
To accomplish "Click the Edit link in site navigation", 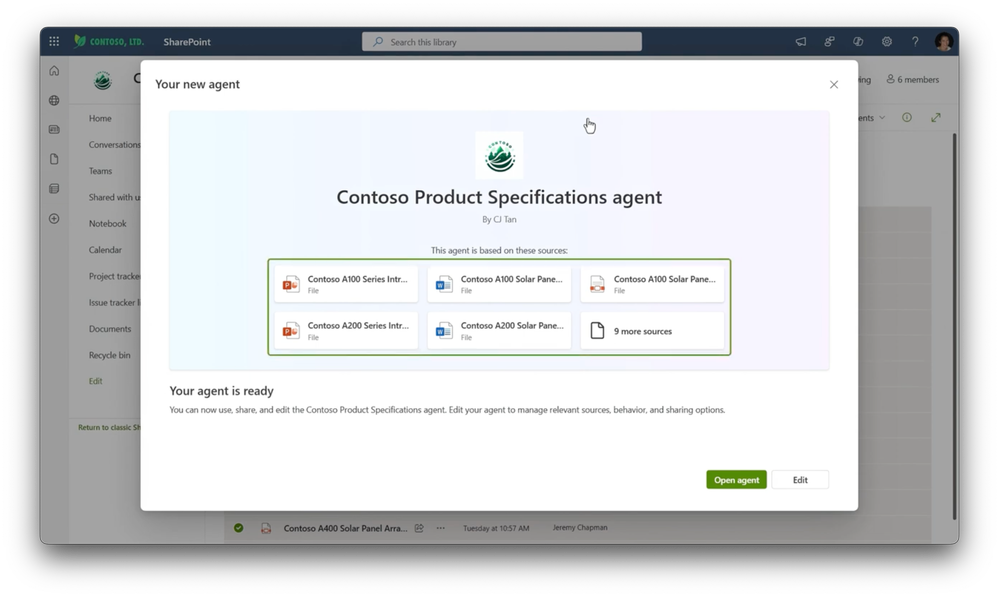I will point(96,381).
